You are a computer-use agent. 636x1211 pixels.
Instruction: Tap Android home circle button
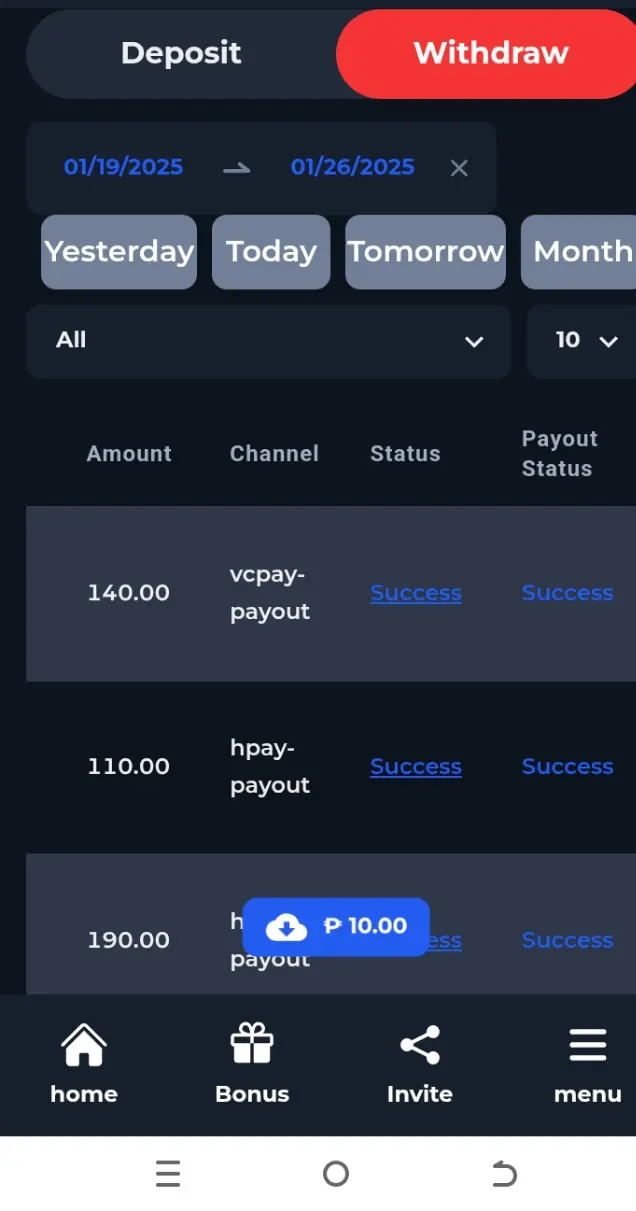click(x=336, y=1173)
